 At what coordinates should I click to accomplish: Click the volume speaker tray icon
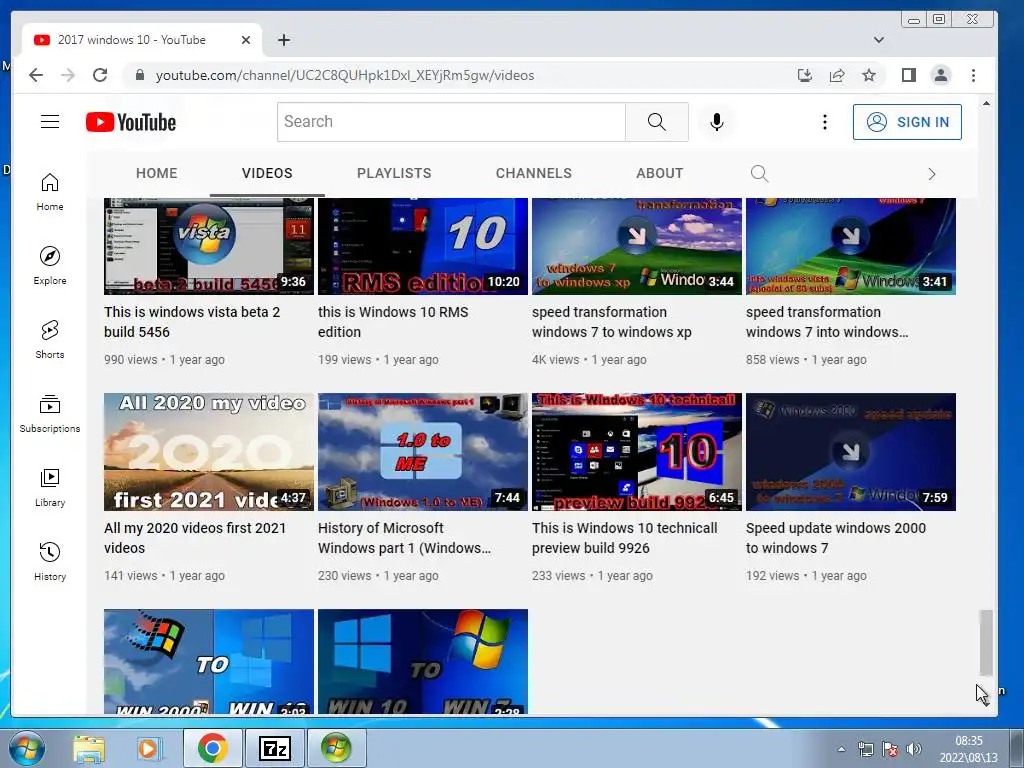(914, 749)
